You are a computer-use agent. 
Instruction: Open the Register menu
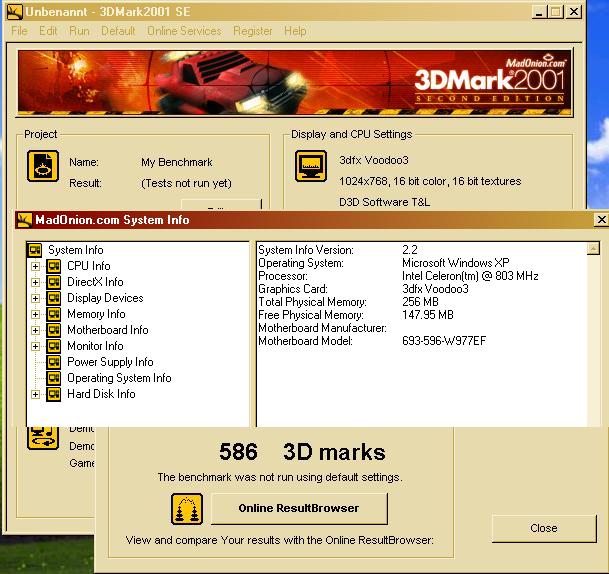[x=253, y=31]
